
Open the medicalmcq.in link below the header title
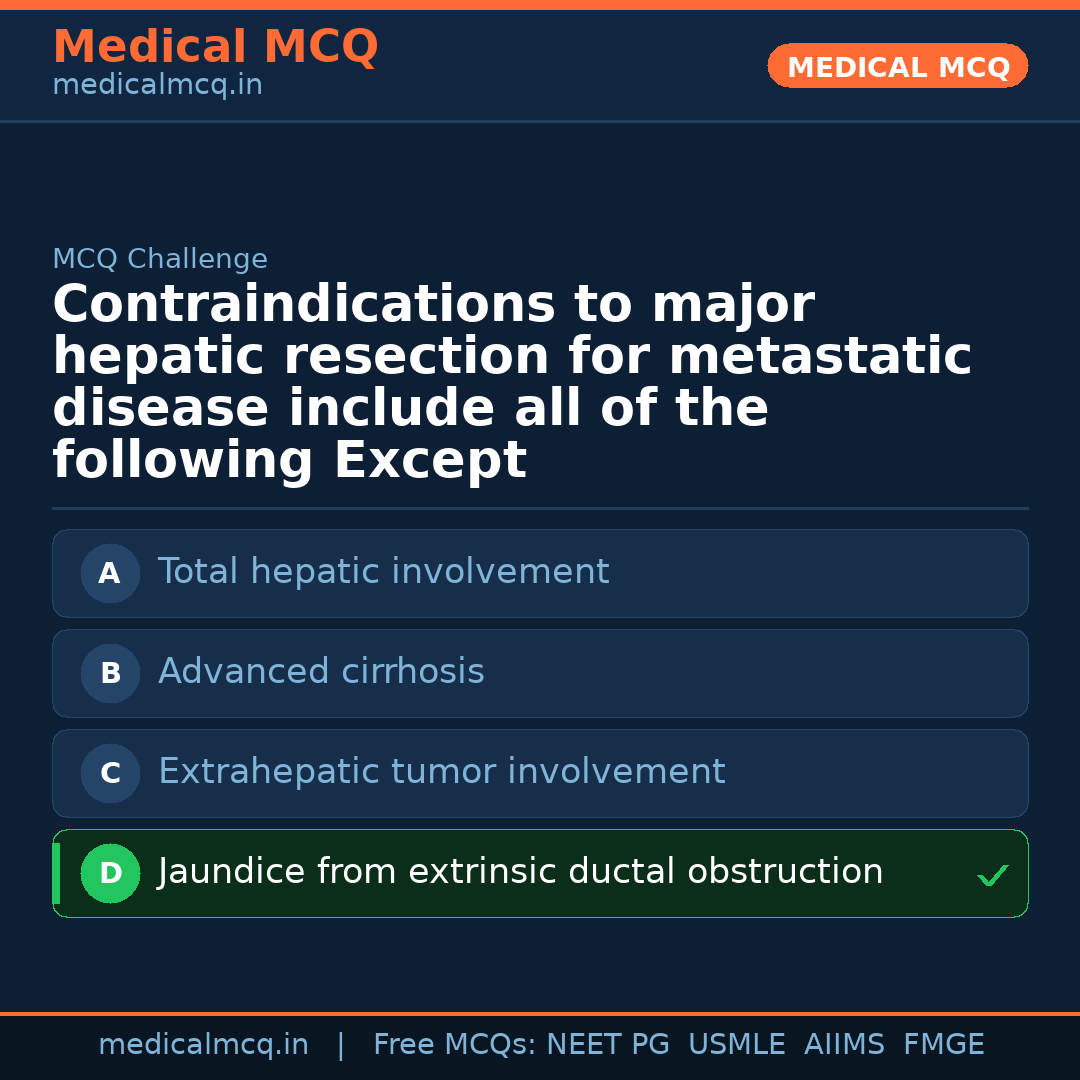(157, 86)
